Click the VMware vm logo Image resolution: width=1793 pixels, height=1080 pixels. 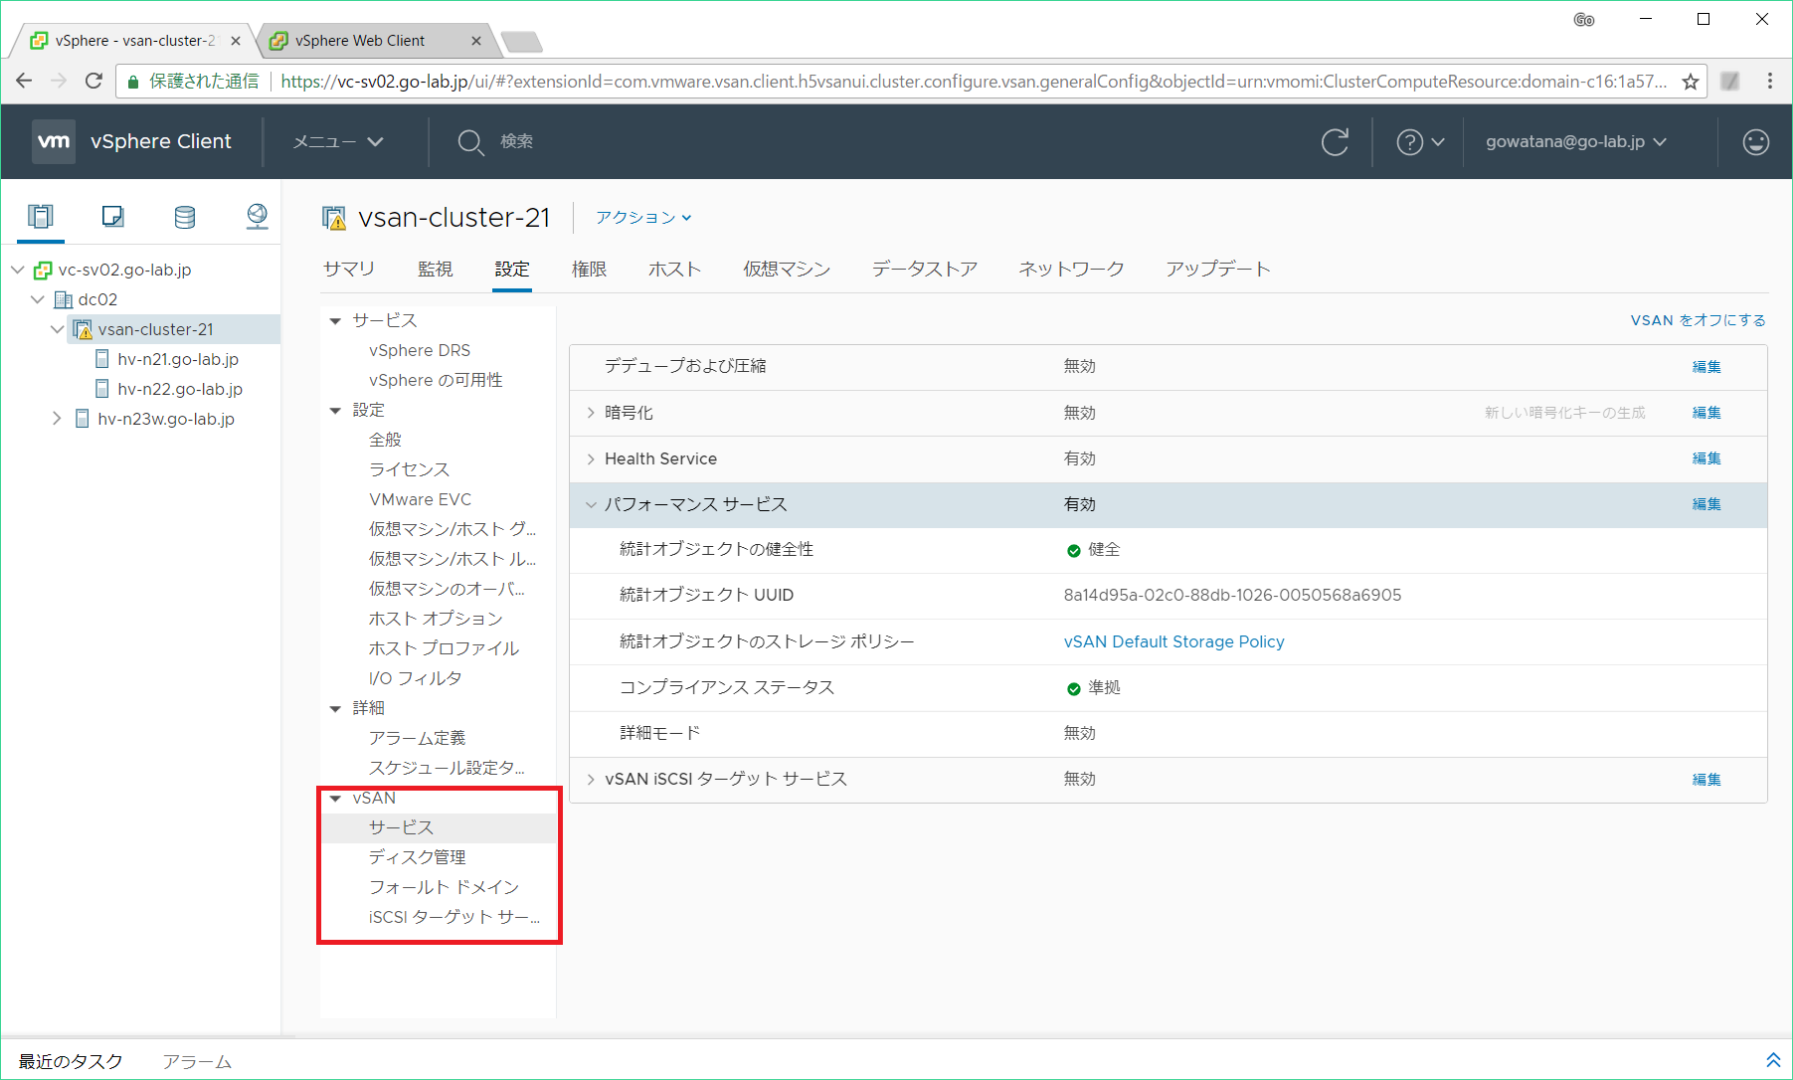click(x=53, y=141)
